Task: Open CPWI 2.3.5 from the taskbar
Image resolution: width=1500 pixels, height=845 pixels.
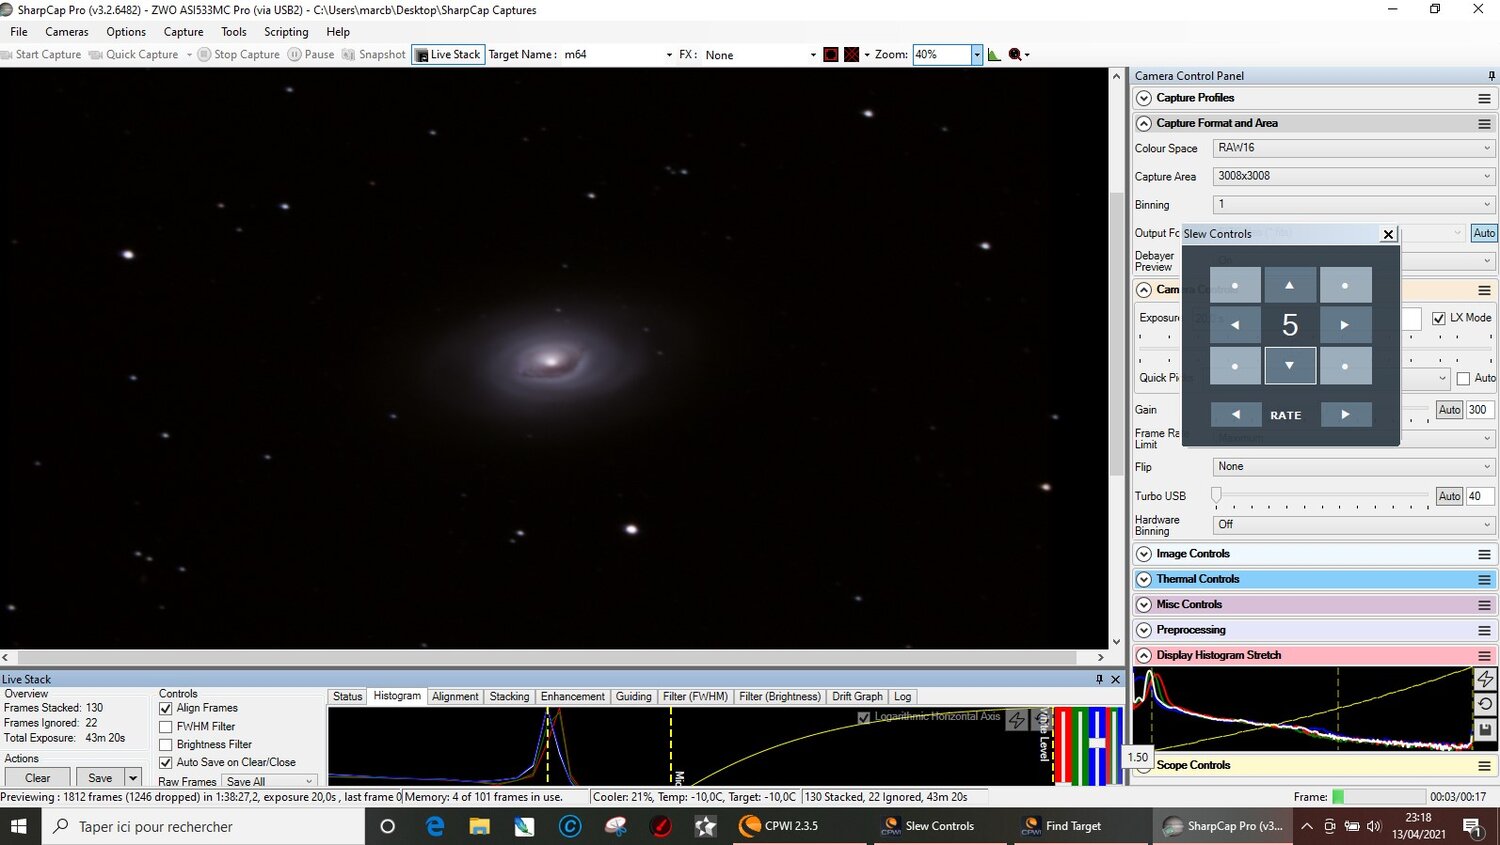Action: point(779,826)
